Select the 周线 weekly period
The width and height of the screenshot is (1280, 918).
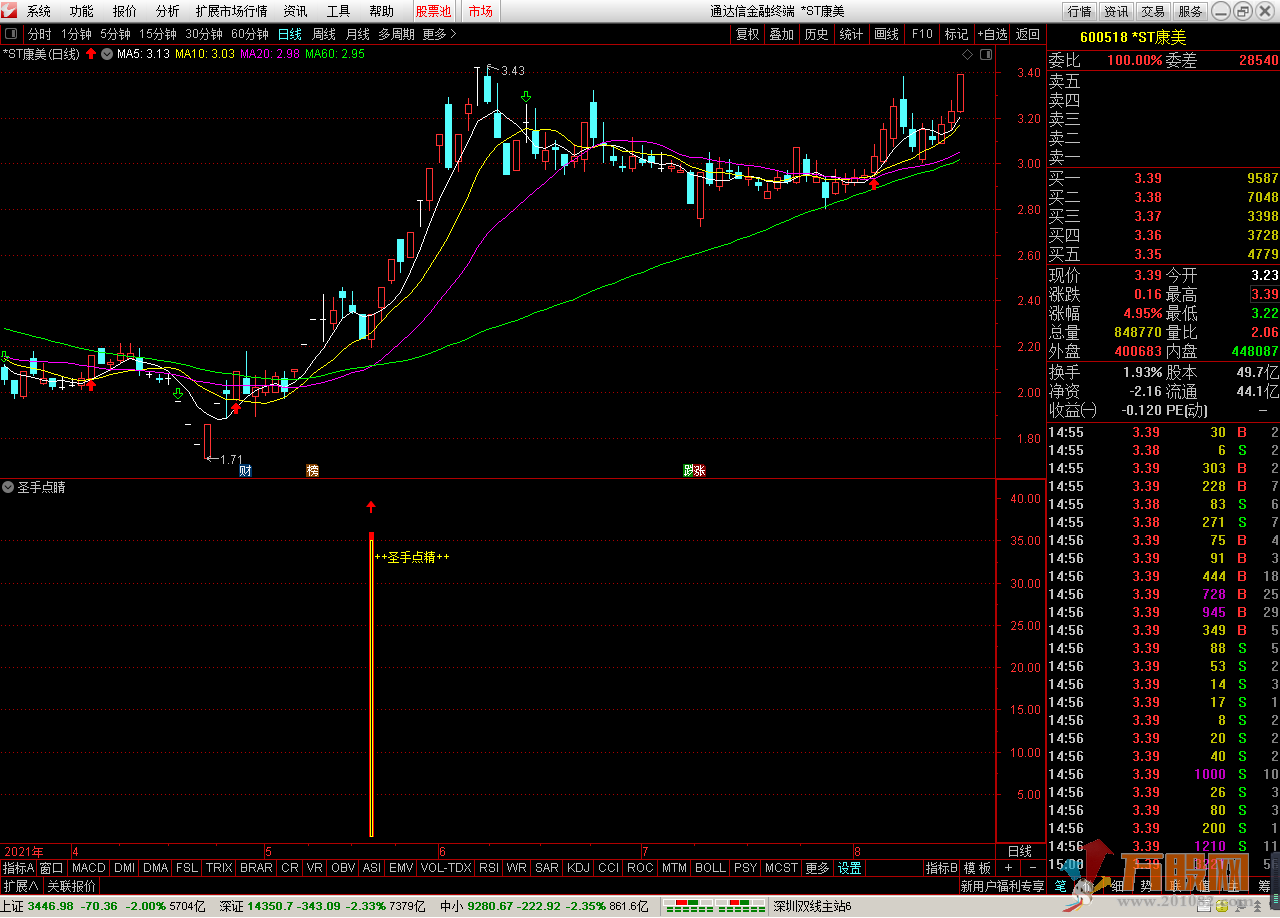tap(324, 34)
